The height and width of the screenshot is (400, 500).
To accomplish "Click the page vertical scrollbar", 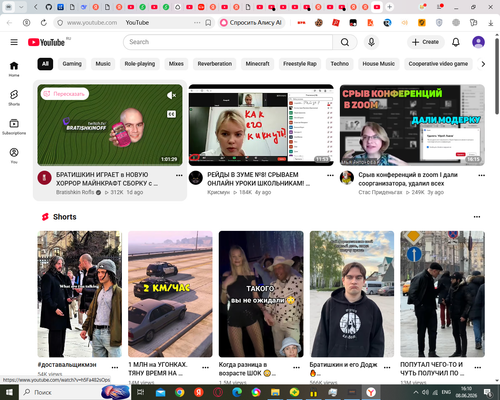I will coord(497,75).
